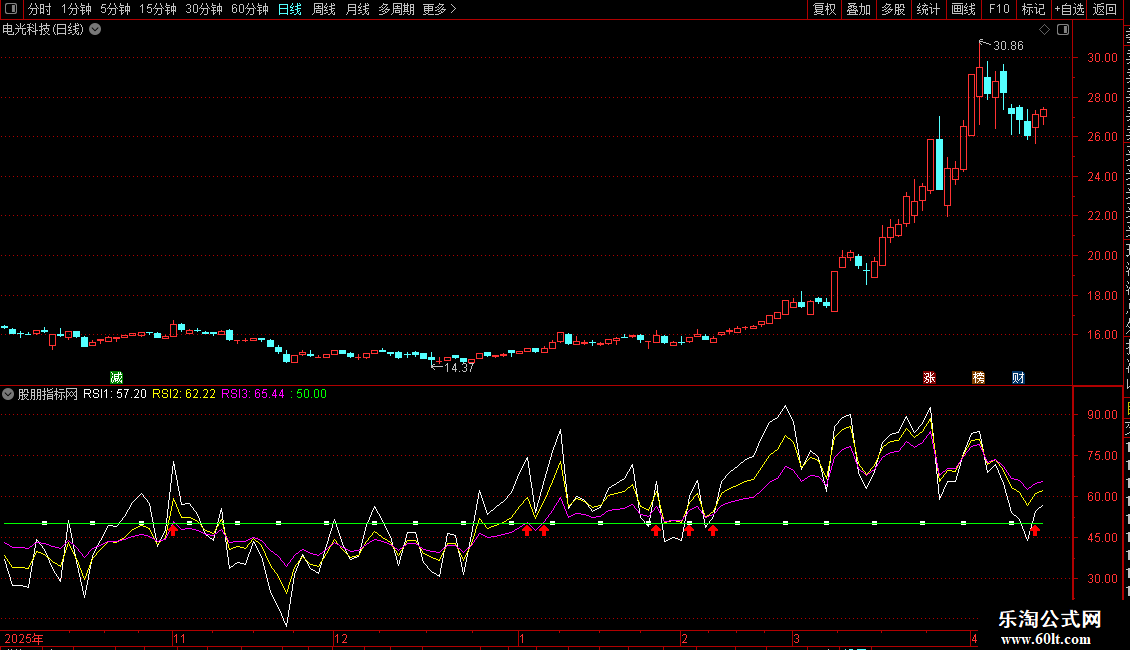
Task: Expand the 更多 period options
Action: tap(440, 9)
